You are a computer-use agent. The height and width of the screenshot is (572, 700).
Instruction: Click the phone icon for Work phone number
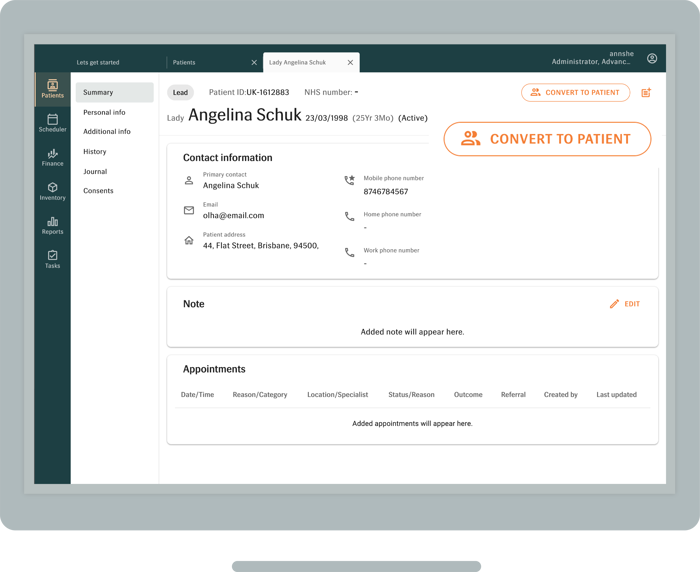pos(350,253)
